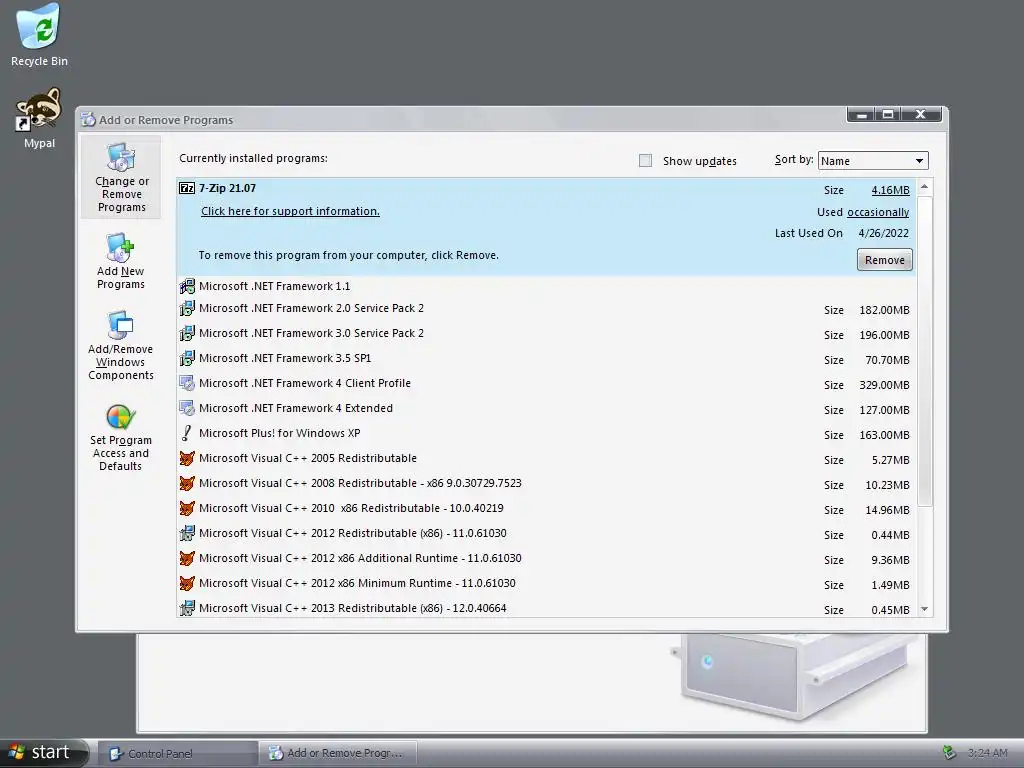Click icon for Visual C++ 2008 Redistributable
The height and width of the screenshot is (768, 1024).
click(187, 483)
